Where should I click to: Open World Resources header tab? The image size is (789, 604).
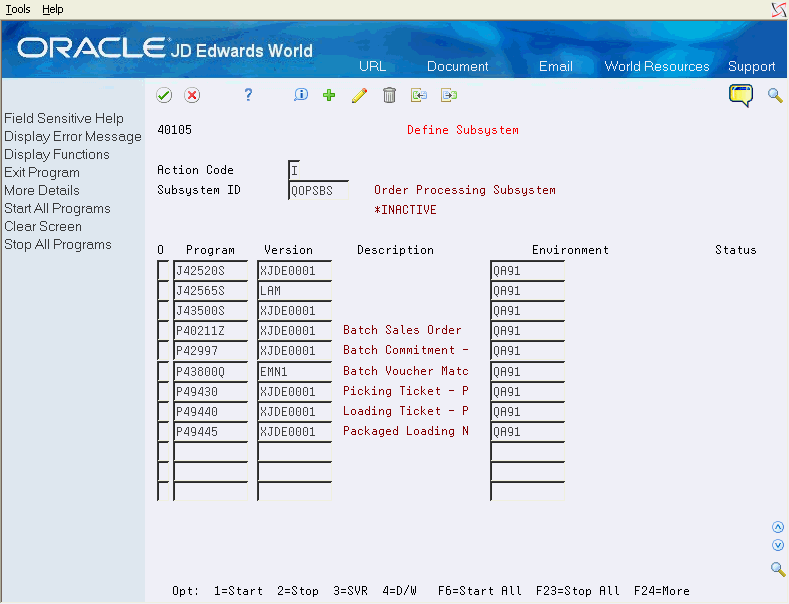[x=657, y=66]
